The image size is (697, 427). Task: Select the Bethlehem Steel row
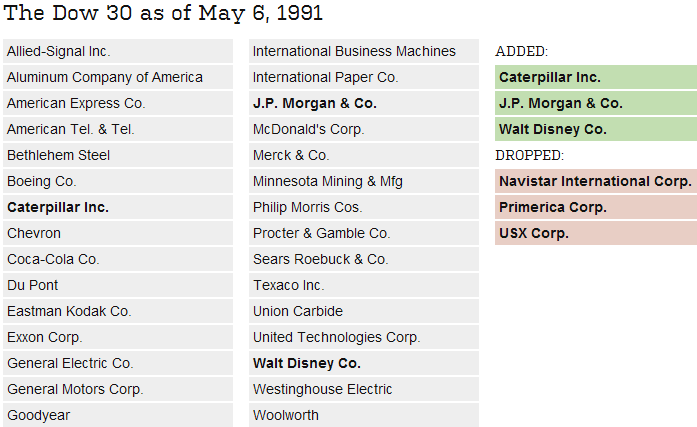coord(118,155)
